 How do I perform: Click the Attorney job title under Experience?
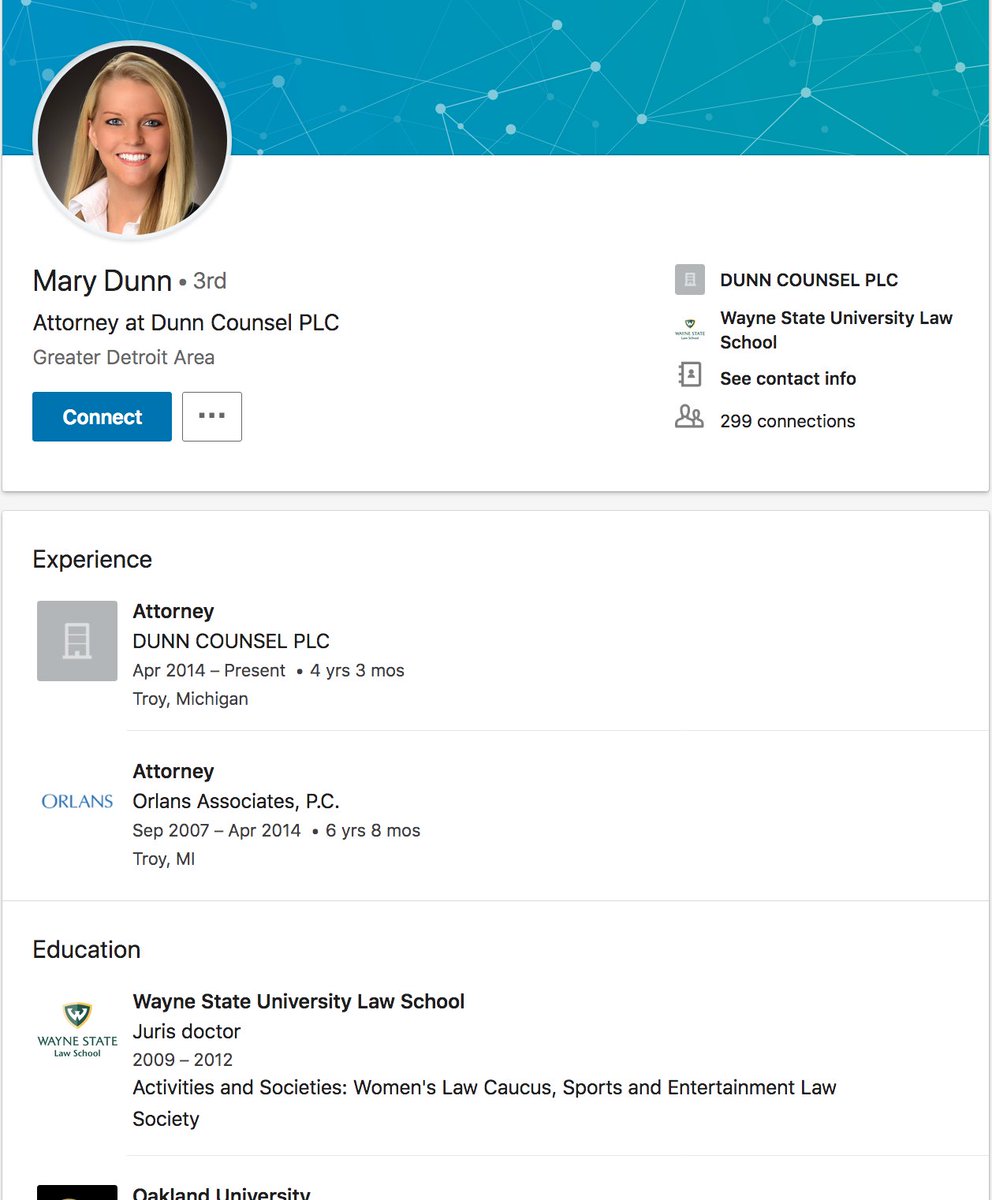coord(173,611)
